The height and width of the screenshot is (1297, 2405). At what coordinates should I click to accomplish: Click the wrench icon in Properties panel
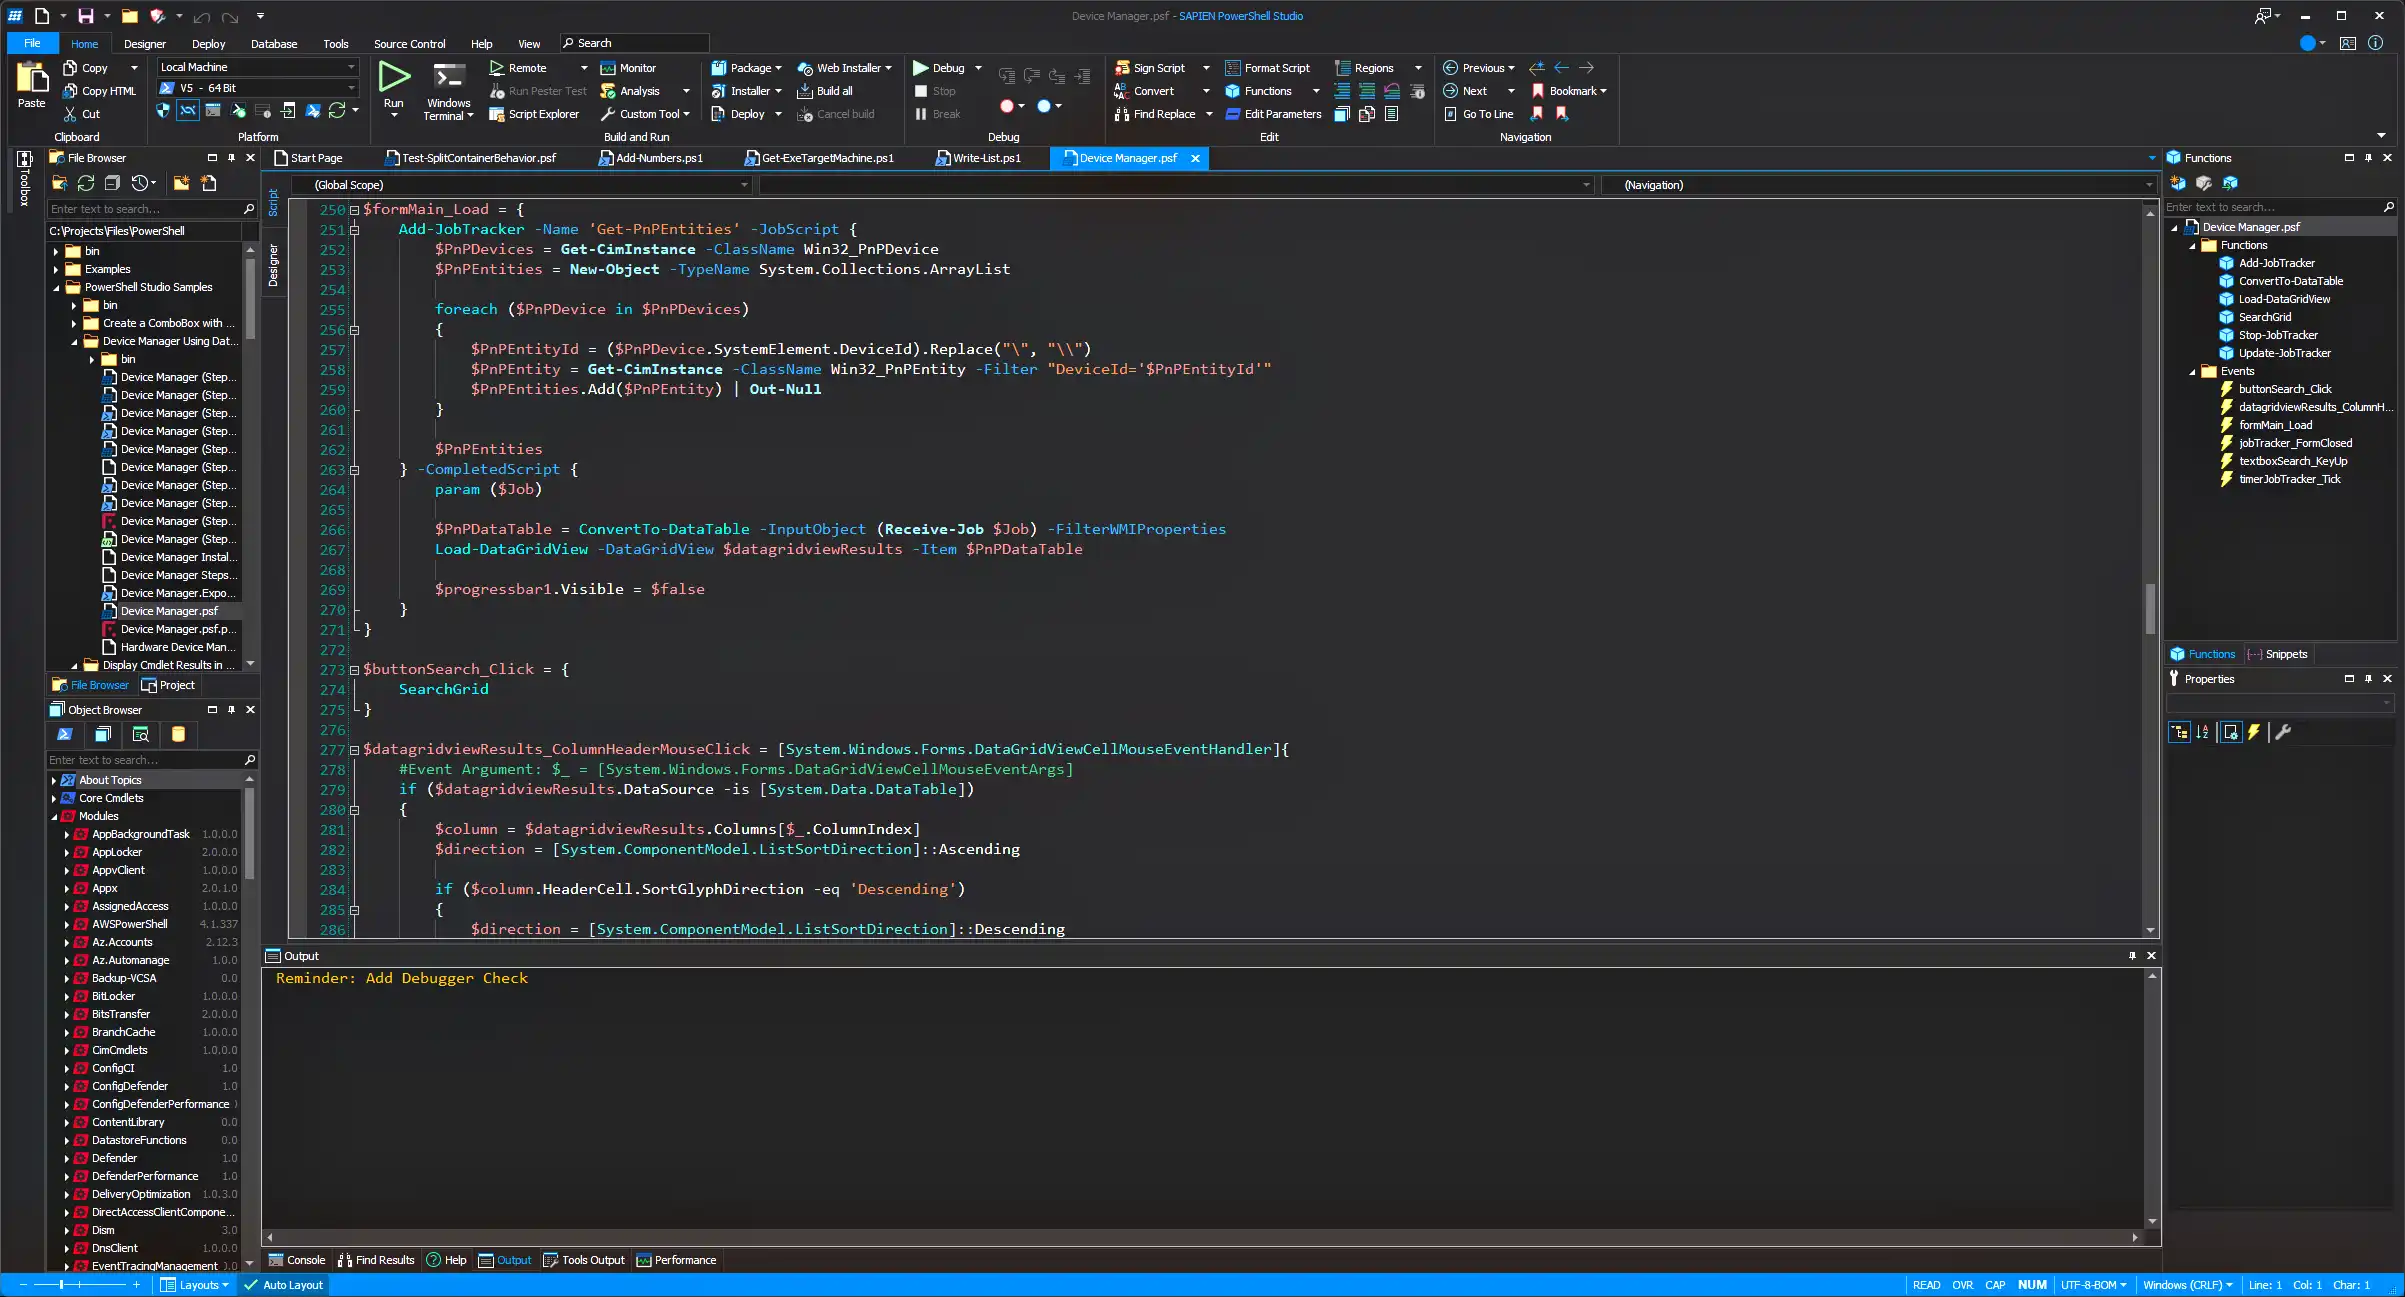[2282, 732]
